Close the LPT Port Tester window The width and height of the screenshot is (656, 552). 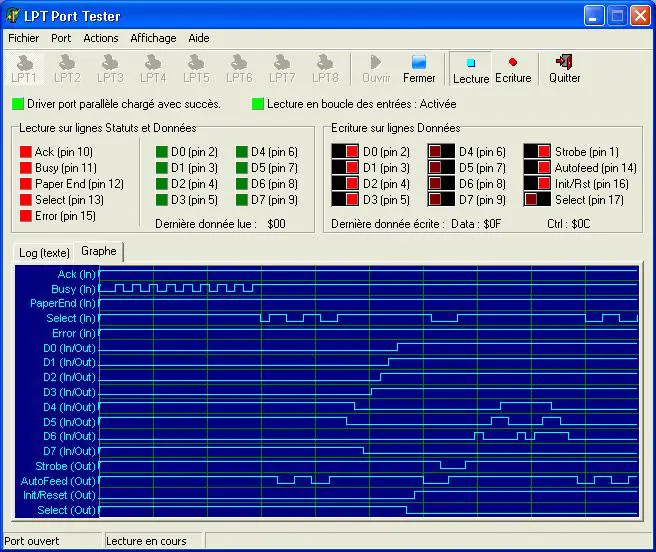point(640,16)
